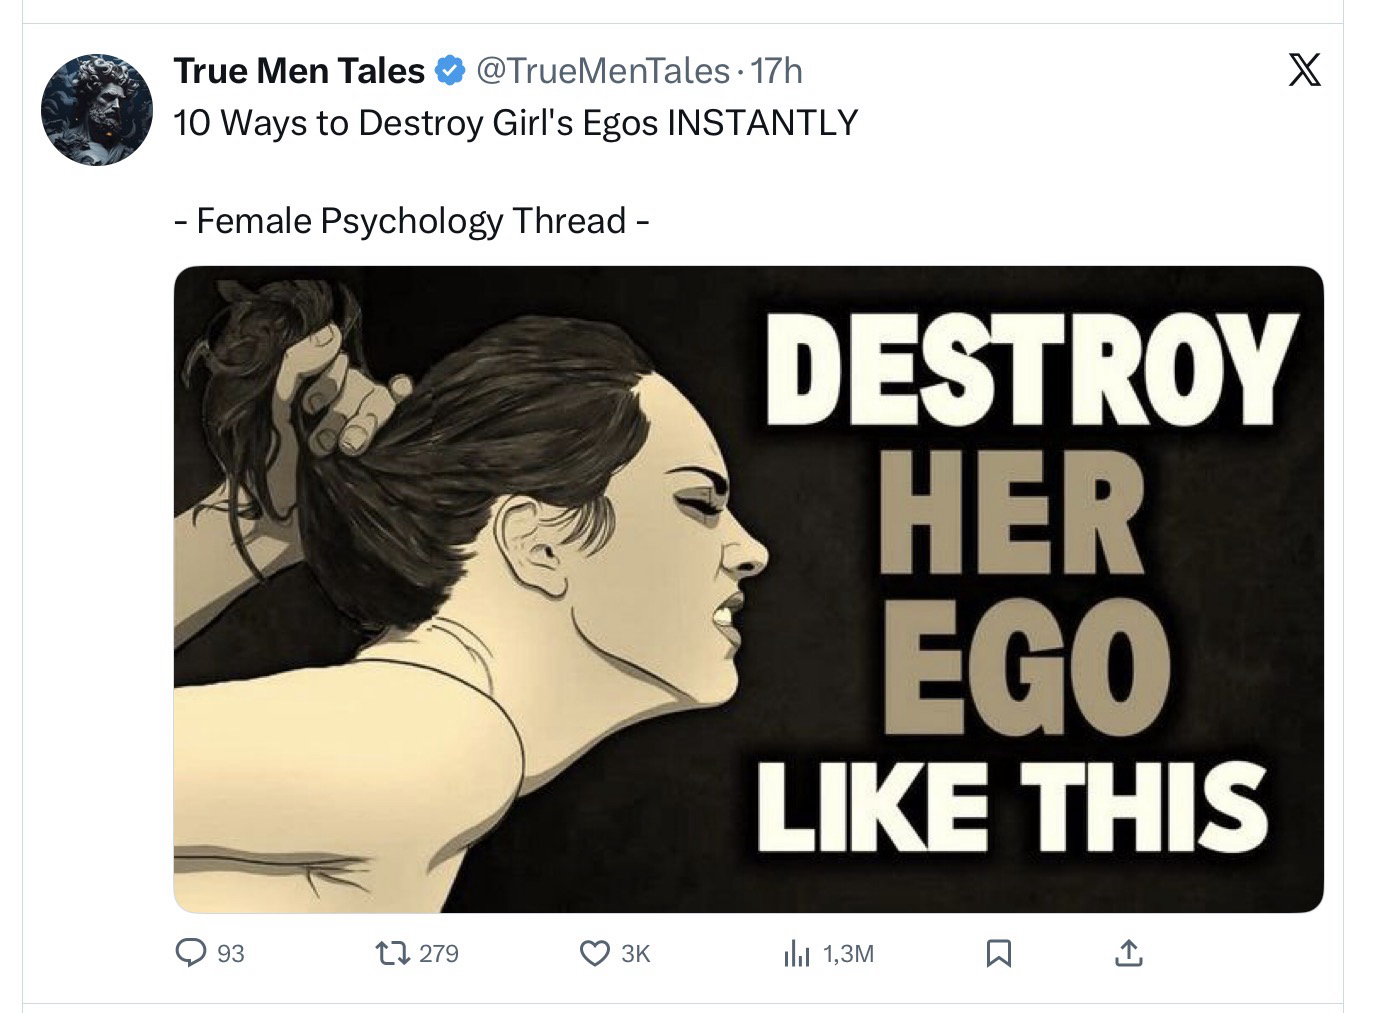This screenshot has width=1398, height=1013.
Task: Click the 93 replies count
Action: click(x=231, y=954)
